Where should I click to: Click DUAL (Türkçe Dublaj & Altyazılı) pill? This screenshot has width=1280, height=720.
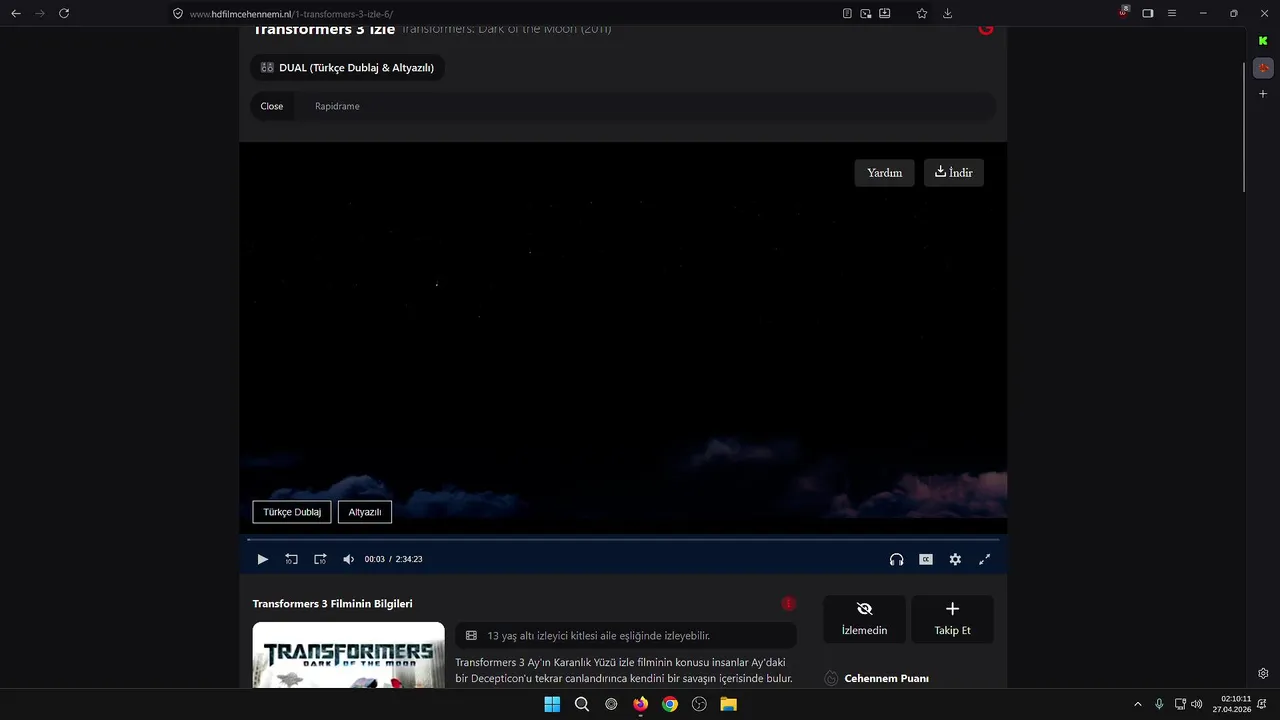point(347,68)
